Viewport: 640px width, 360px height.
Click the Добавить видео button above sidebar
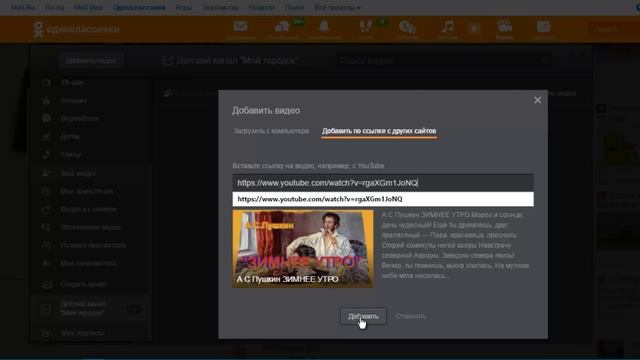pyautogui.click(x=91, y=60)
